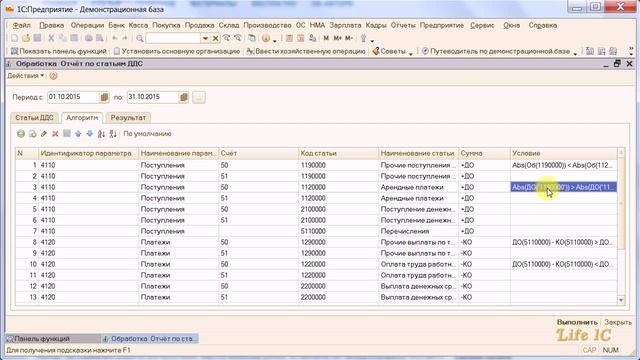Click the ellipsis period selection button
This screenshot has height=360, width=640.
click(199, 97)
